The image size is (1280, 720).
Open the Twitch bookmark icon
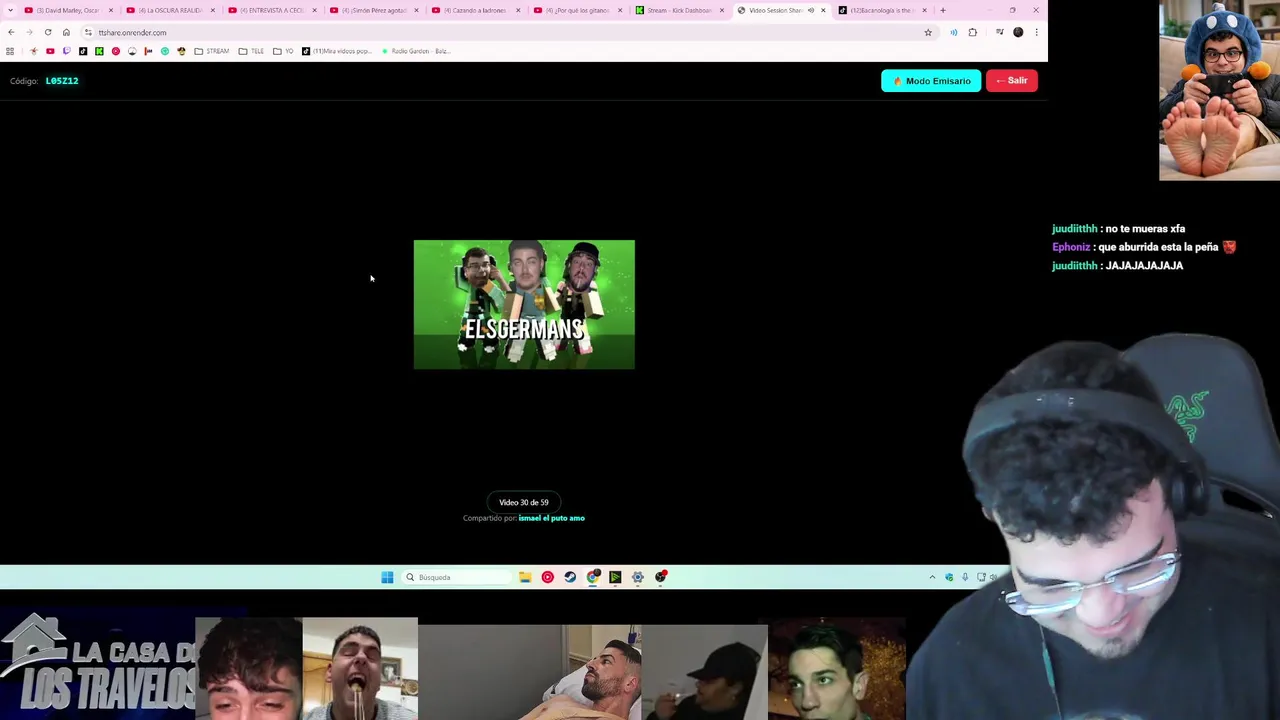coord(66,51)
